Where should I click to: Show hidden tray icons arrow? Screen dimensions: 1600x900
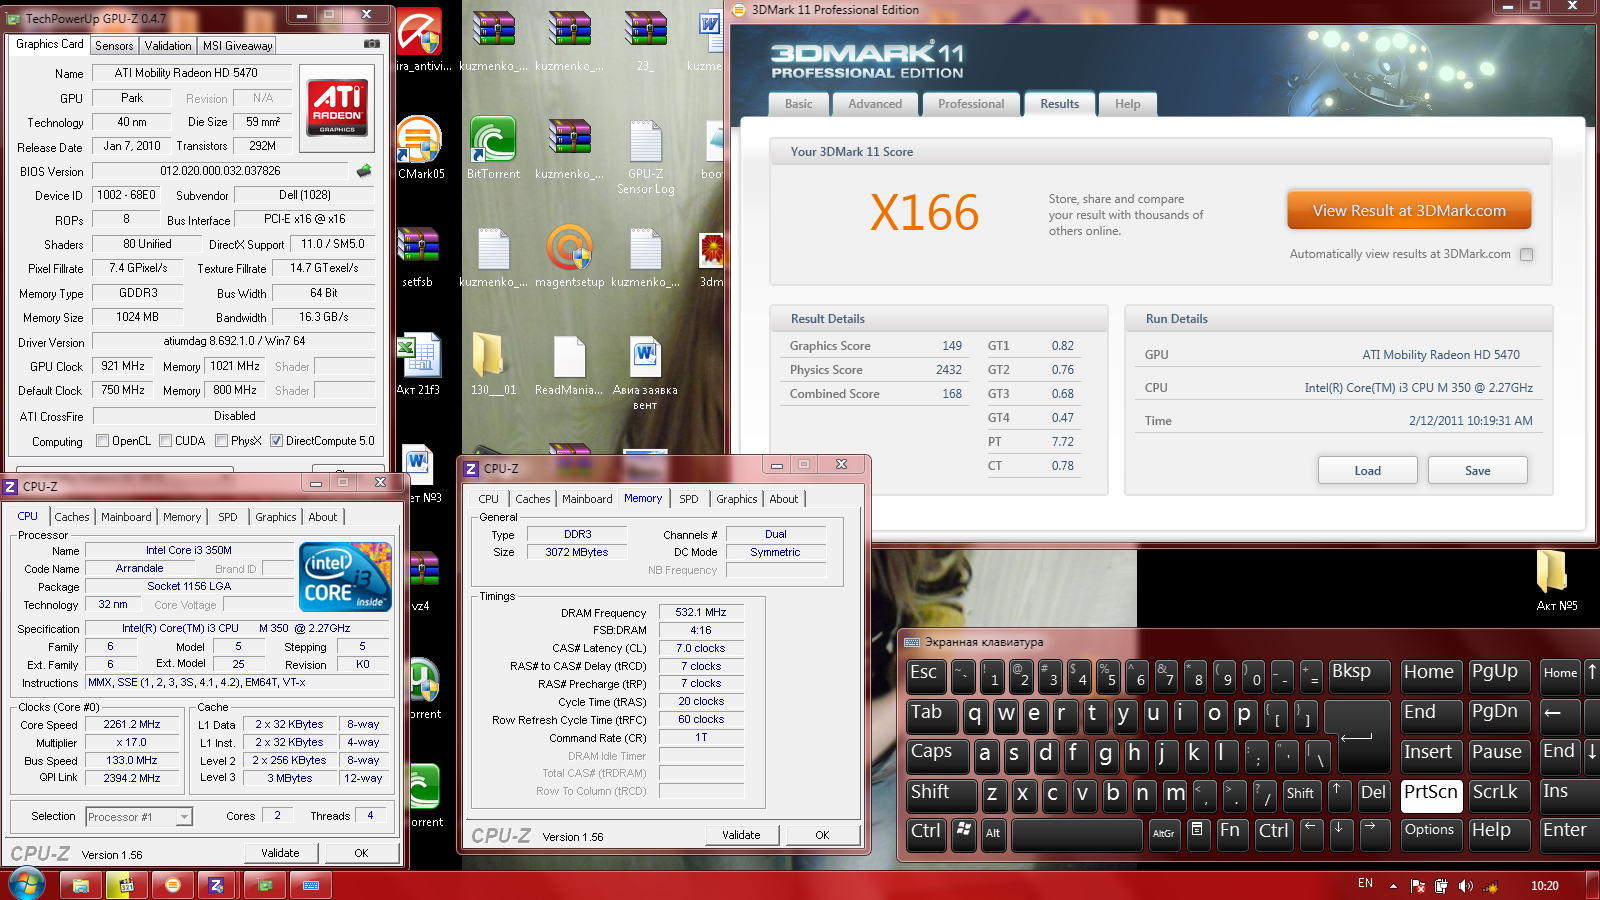pyautogui.click(x=1393, y=884)
